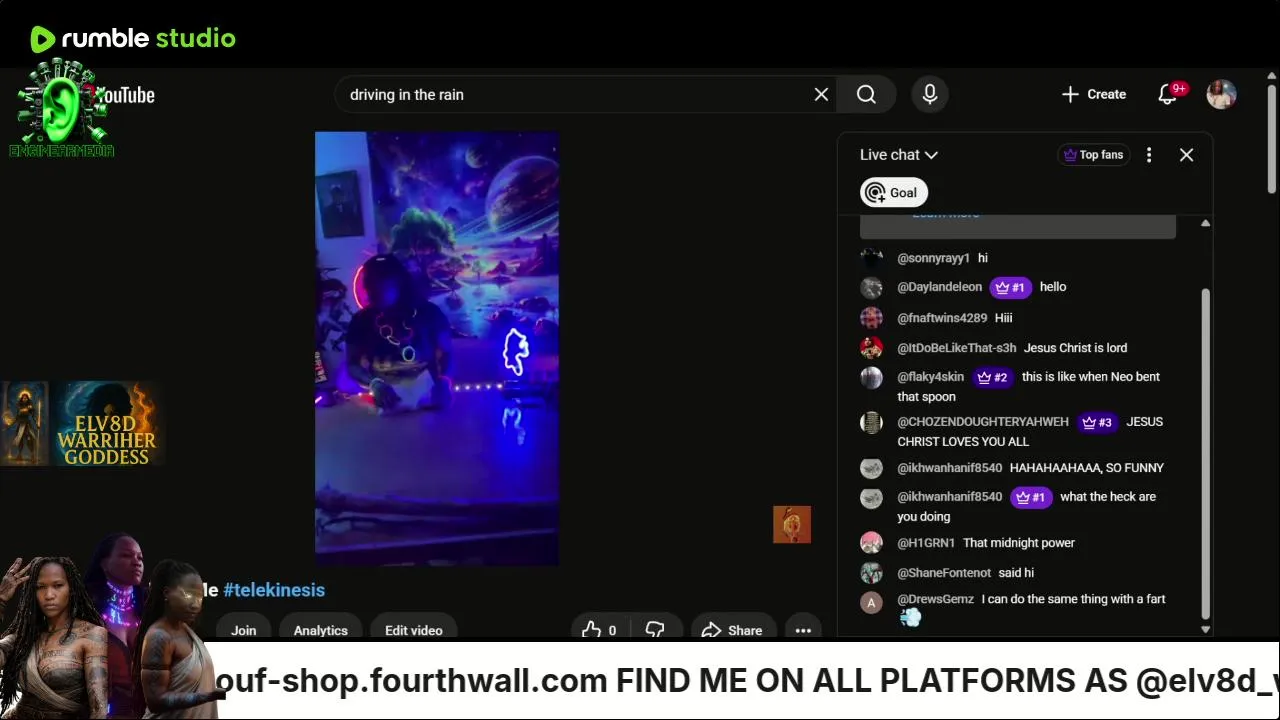This screenshot has width=1280, height=720.
Task: Click the #telekinesis hashtag link
Action: (274, 590)
